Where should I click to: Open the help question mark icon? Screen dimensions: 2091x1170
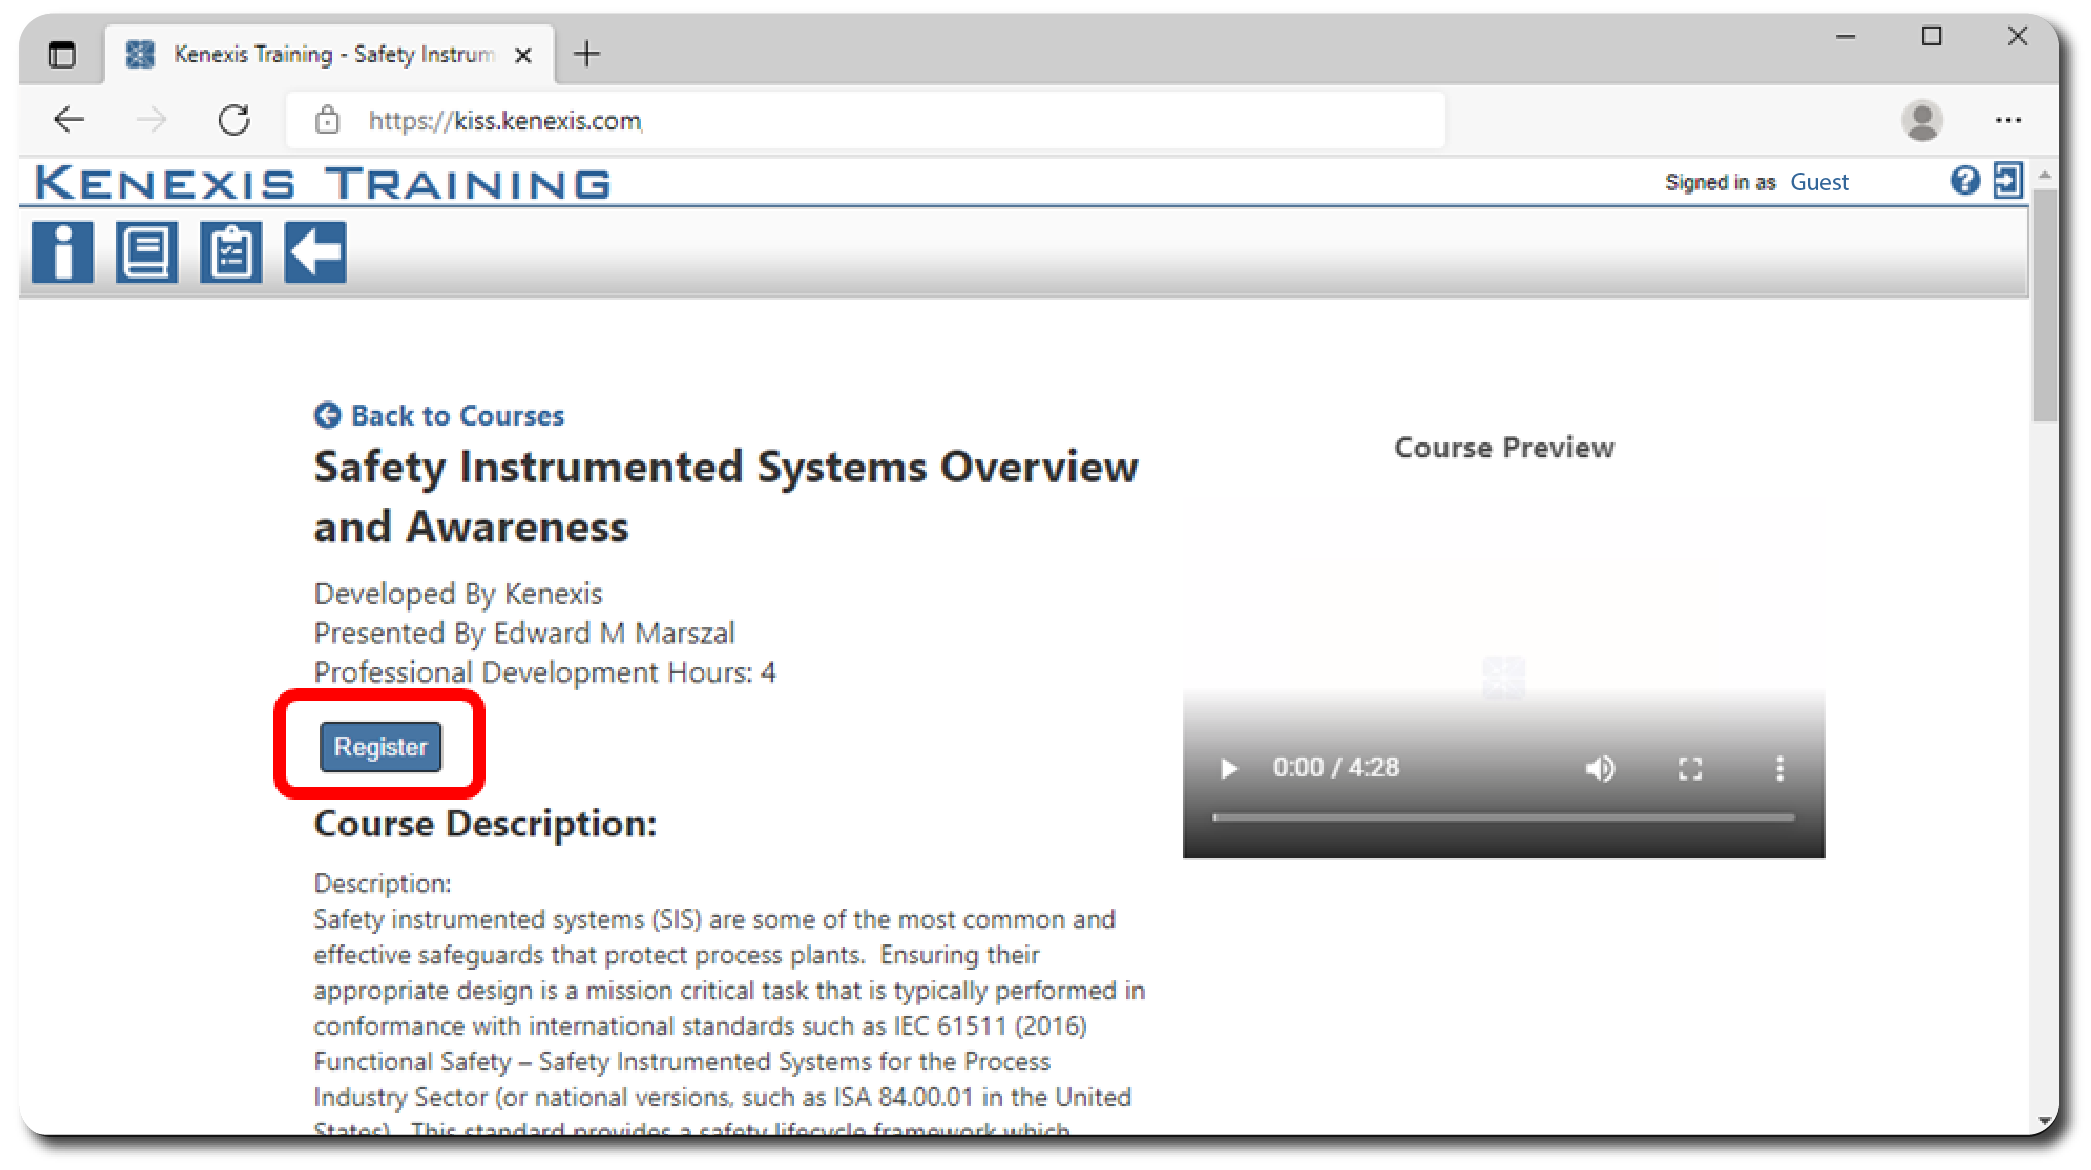[x=1964, y=181]
